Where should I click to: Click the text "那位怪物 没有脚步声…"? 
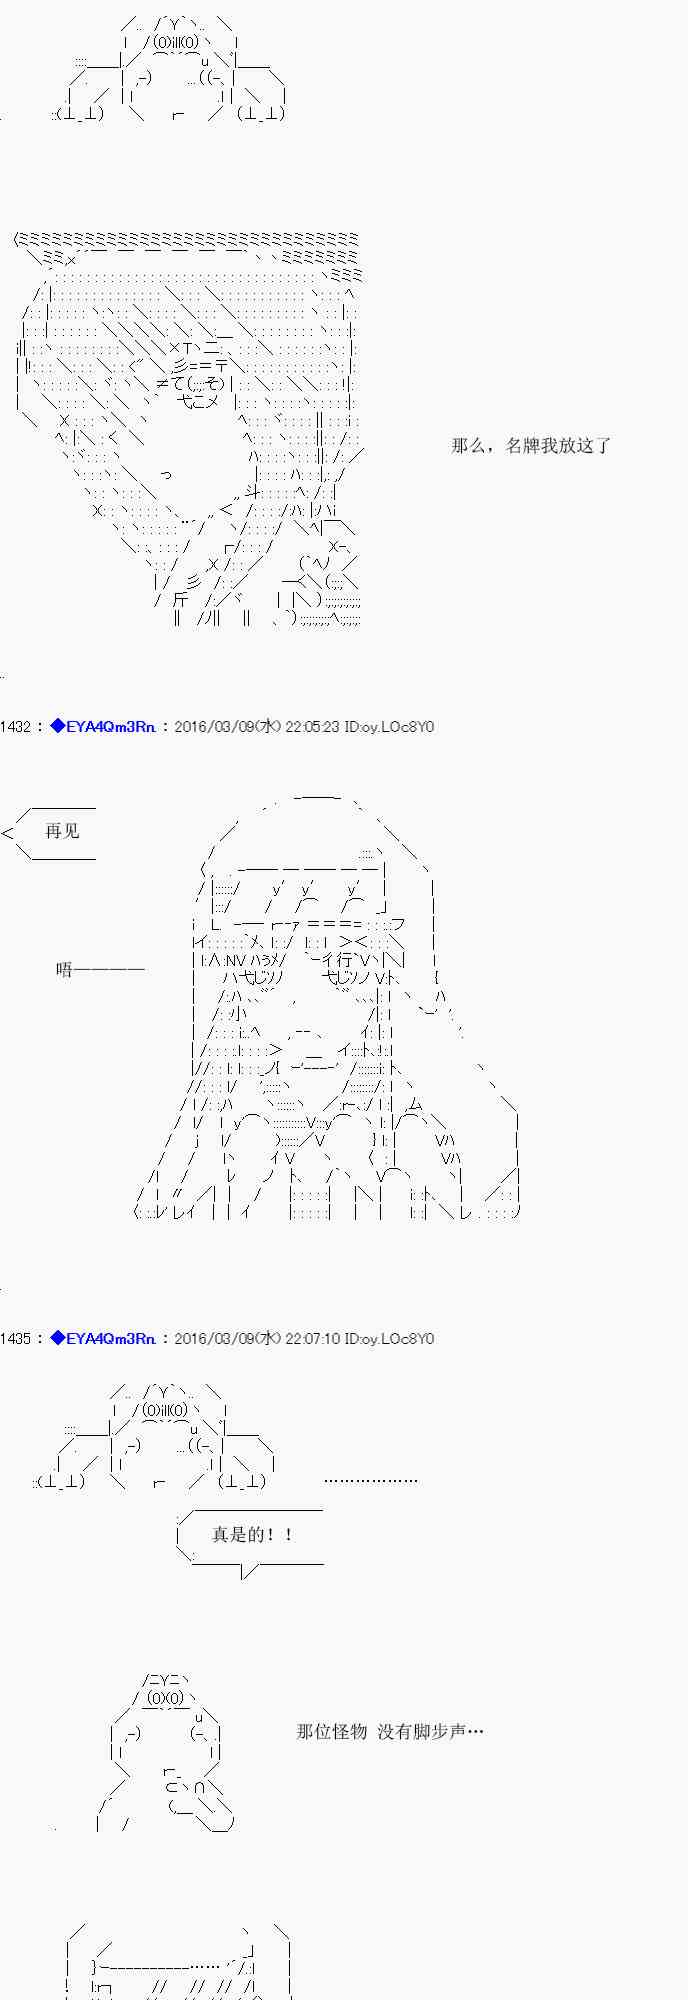(390, 1731)
